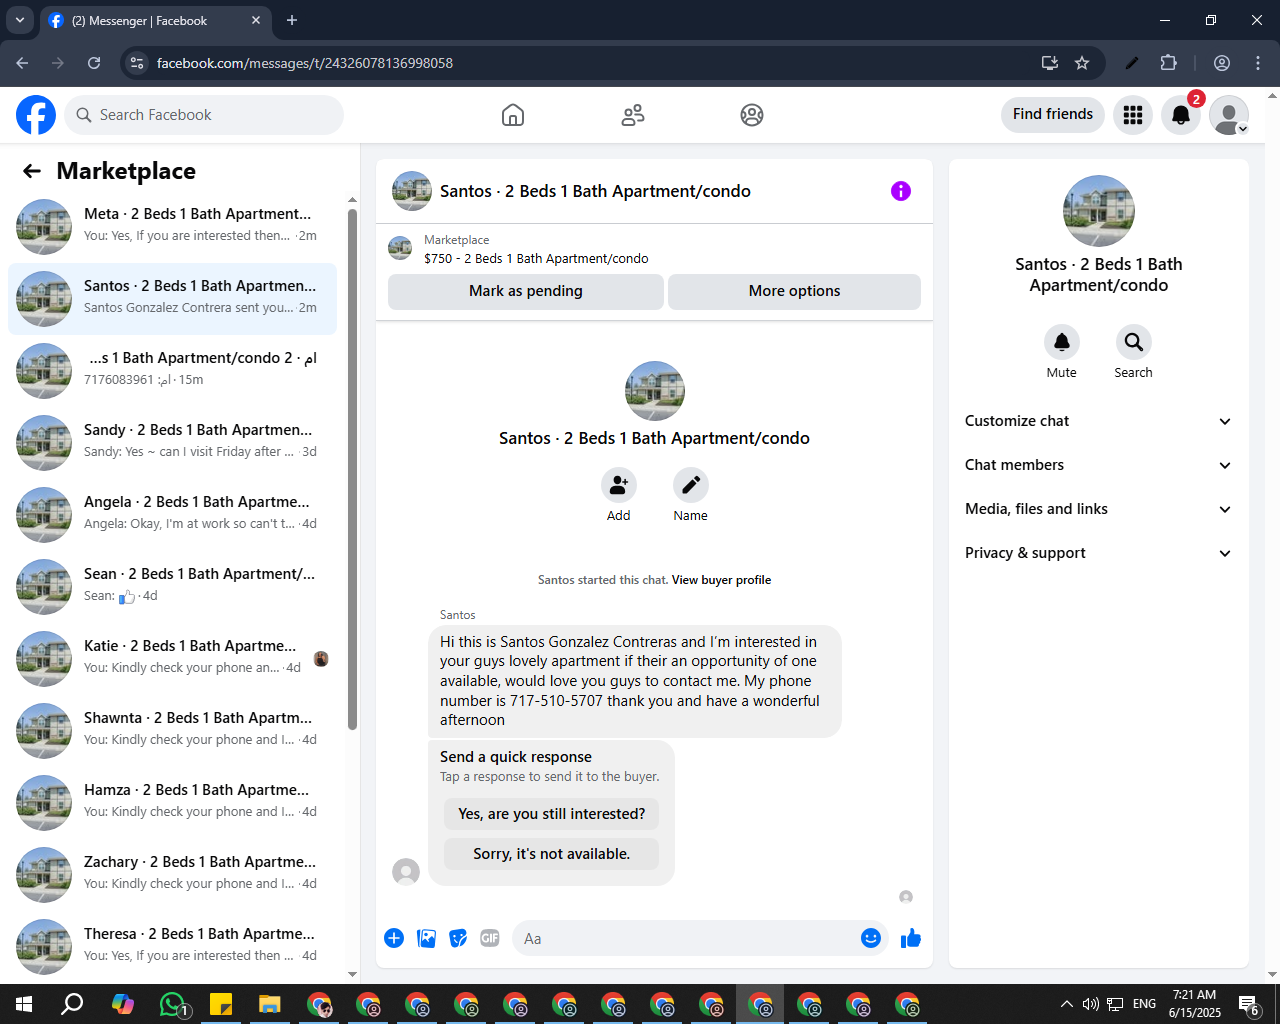Open the emoji picker smiley icon

pyautogui.click(x=871, y=938)
